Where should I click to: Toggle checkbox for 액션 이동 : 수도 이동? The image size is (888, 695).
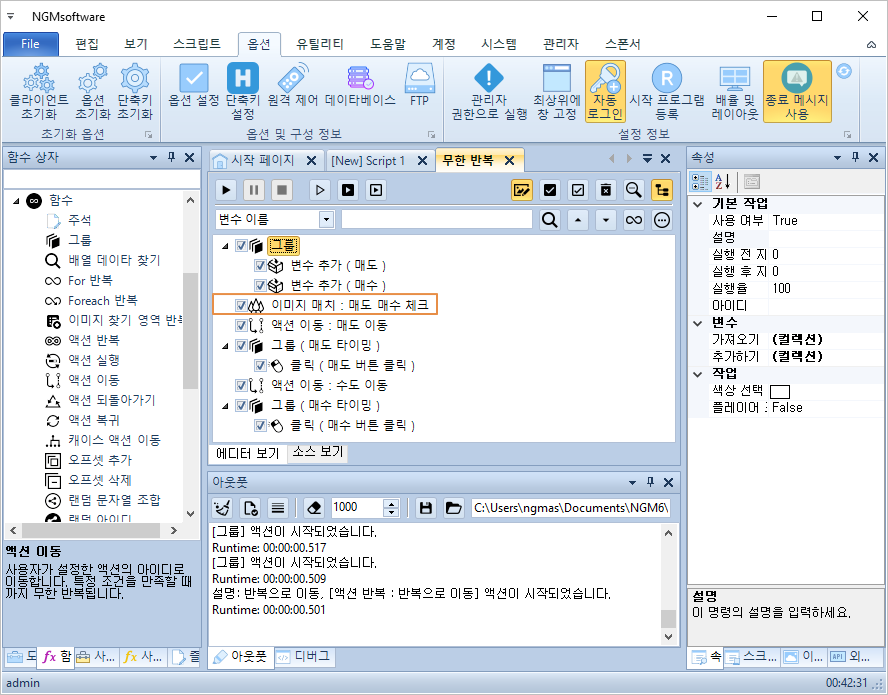[241, 386]
